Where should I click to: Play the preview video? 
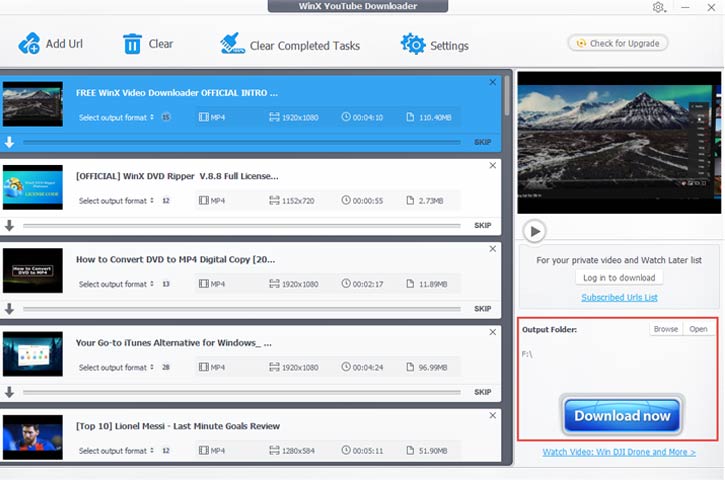coord(535,231)
